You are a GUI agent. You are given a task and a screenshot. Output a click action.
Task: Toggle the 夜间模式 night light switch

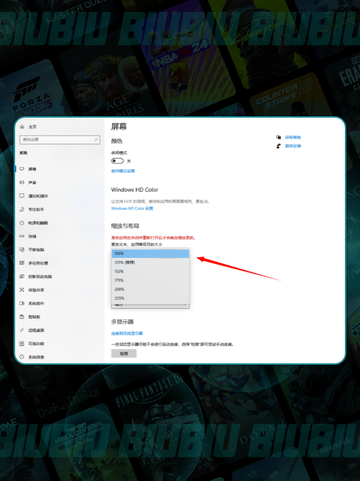117,161
